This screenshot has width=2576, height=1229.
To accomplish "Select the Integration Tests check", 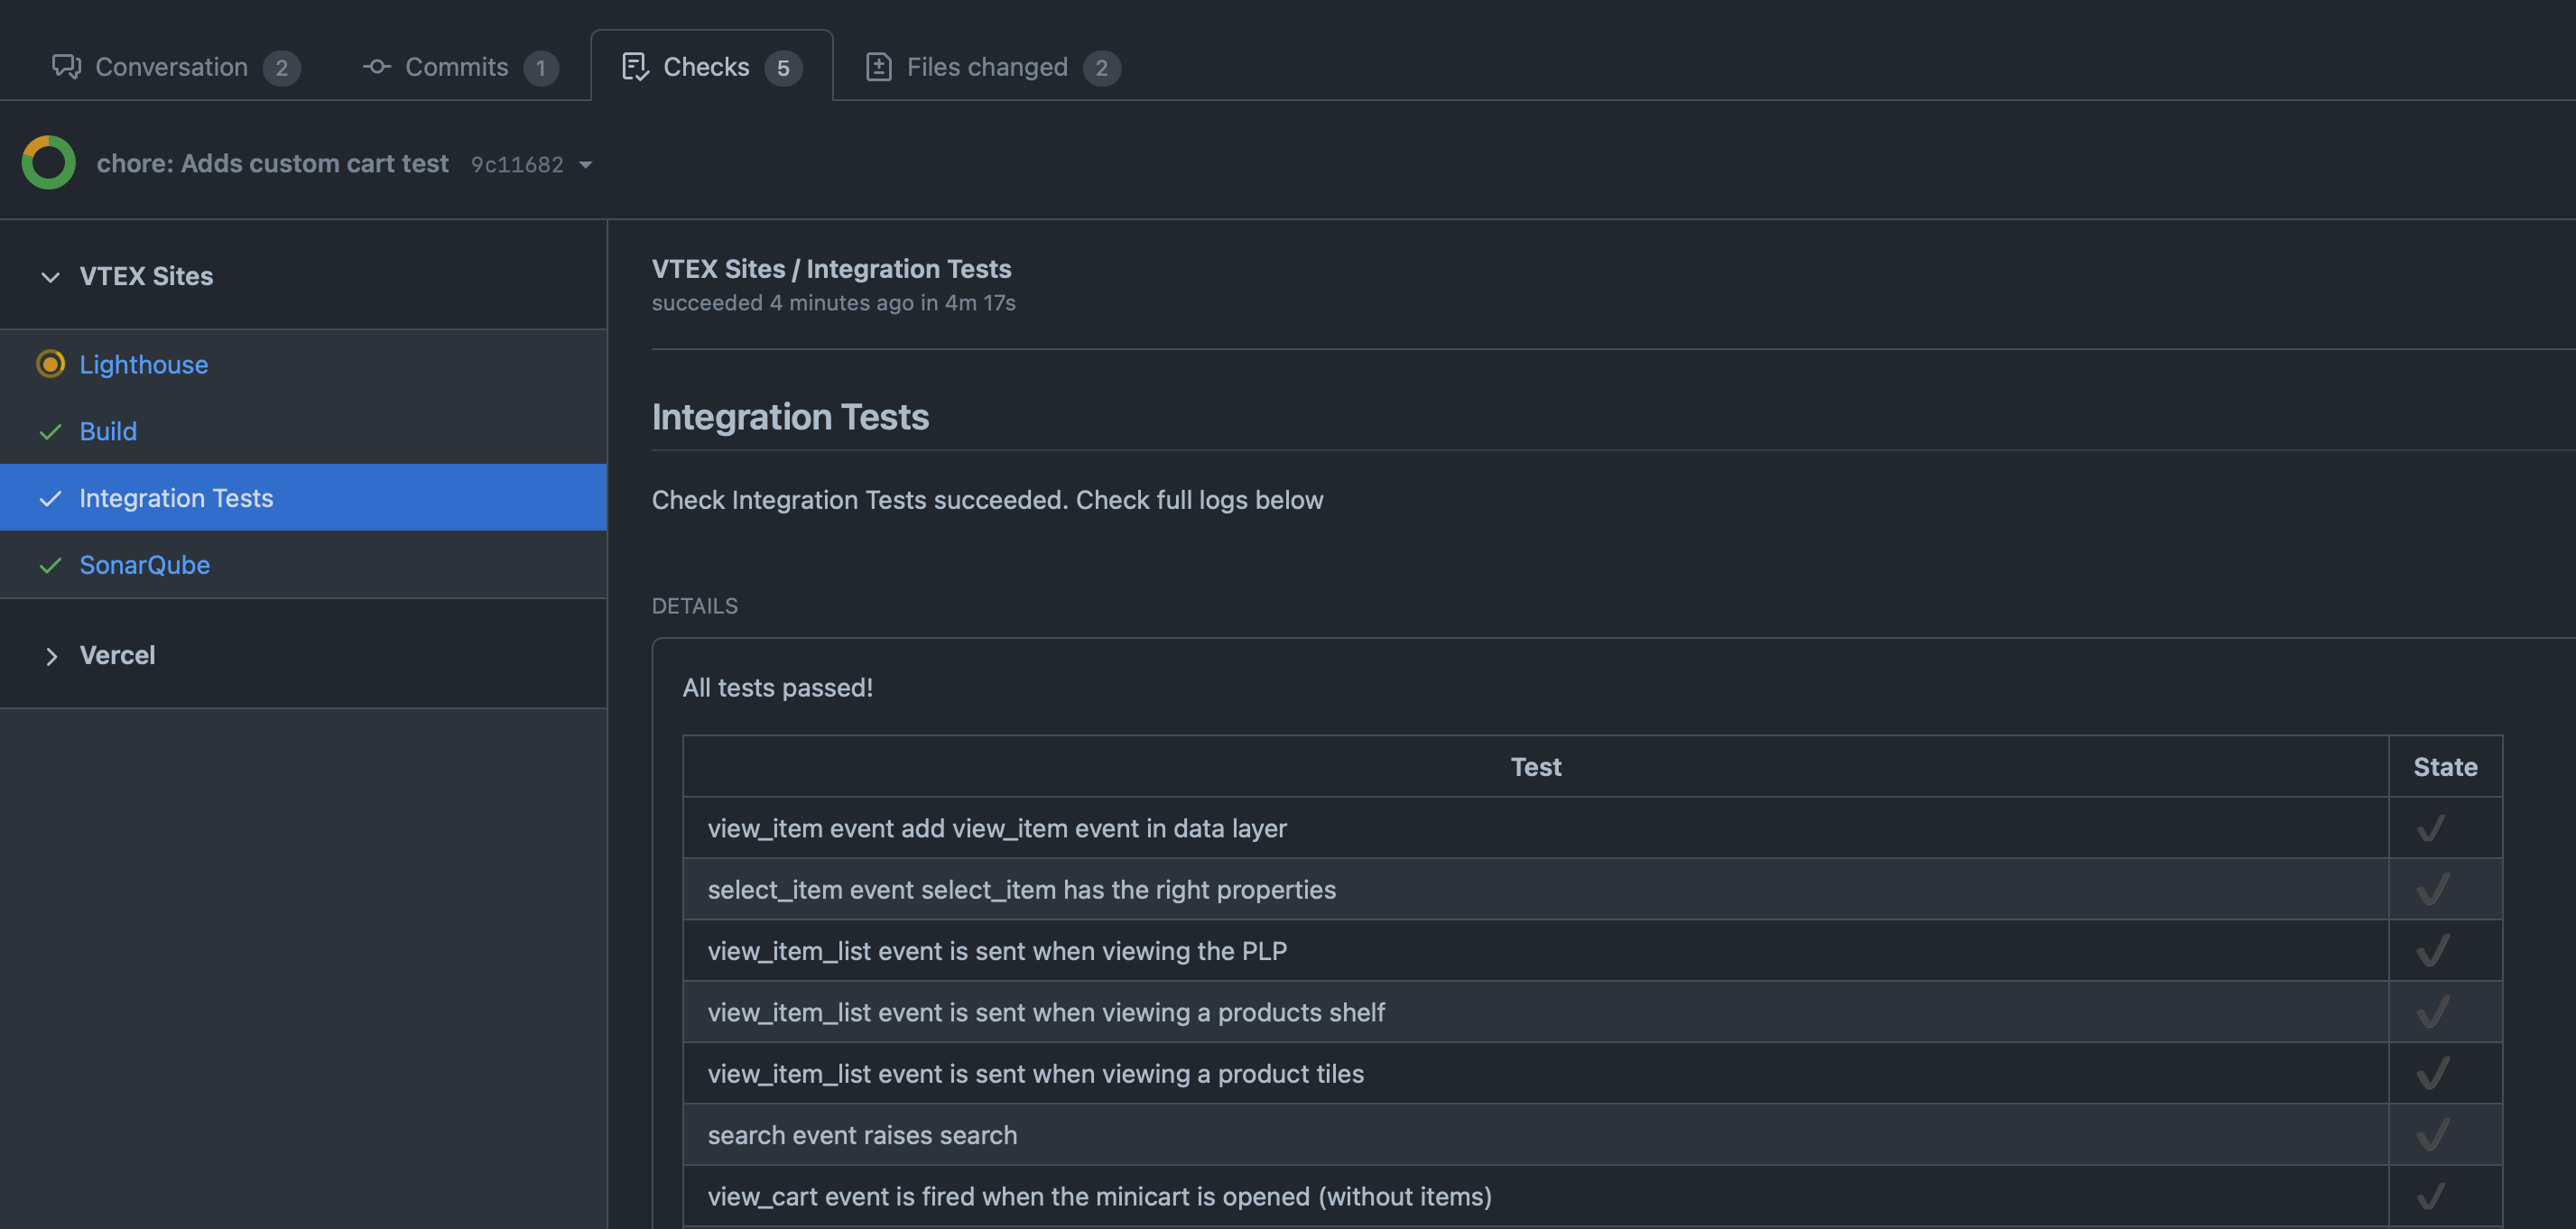I will pyautogui.click(x=176, y=496).
